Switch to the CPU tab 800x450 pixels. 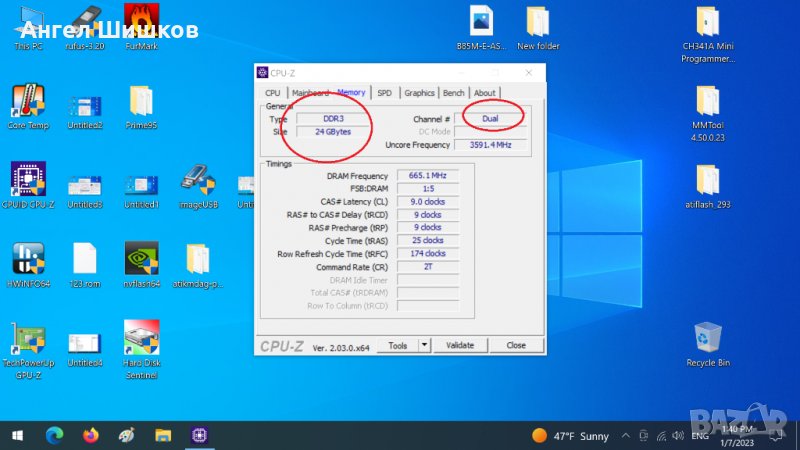(x=272, y=93)
